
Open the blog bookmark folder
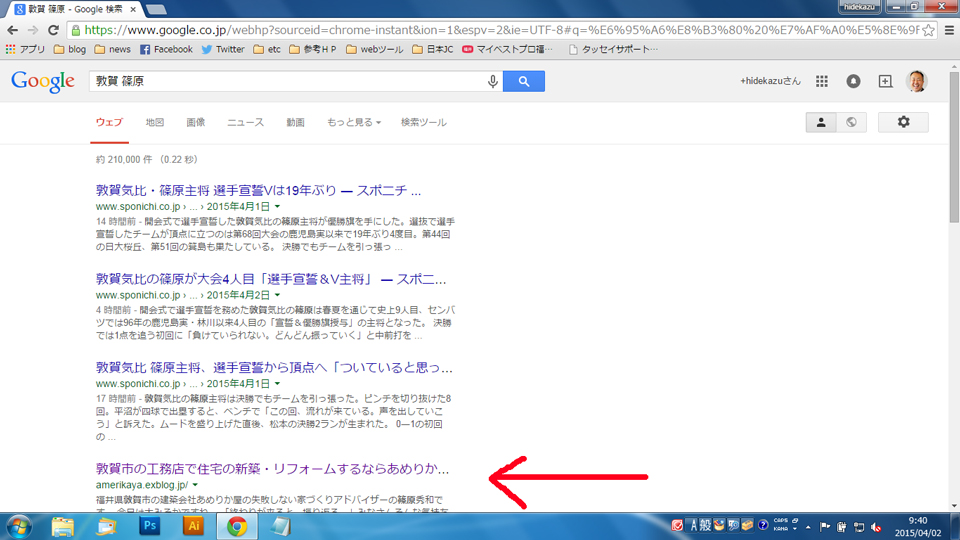(70, 50)
